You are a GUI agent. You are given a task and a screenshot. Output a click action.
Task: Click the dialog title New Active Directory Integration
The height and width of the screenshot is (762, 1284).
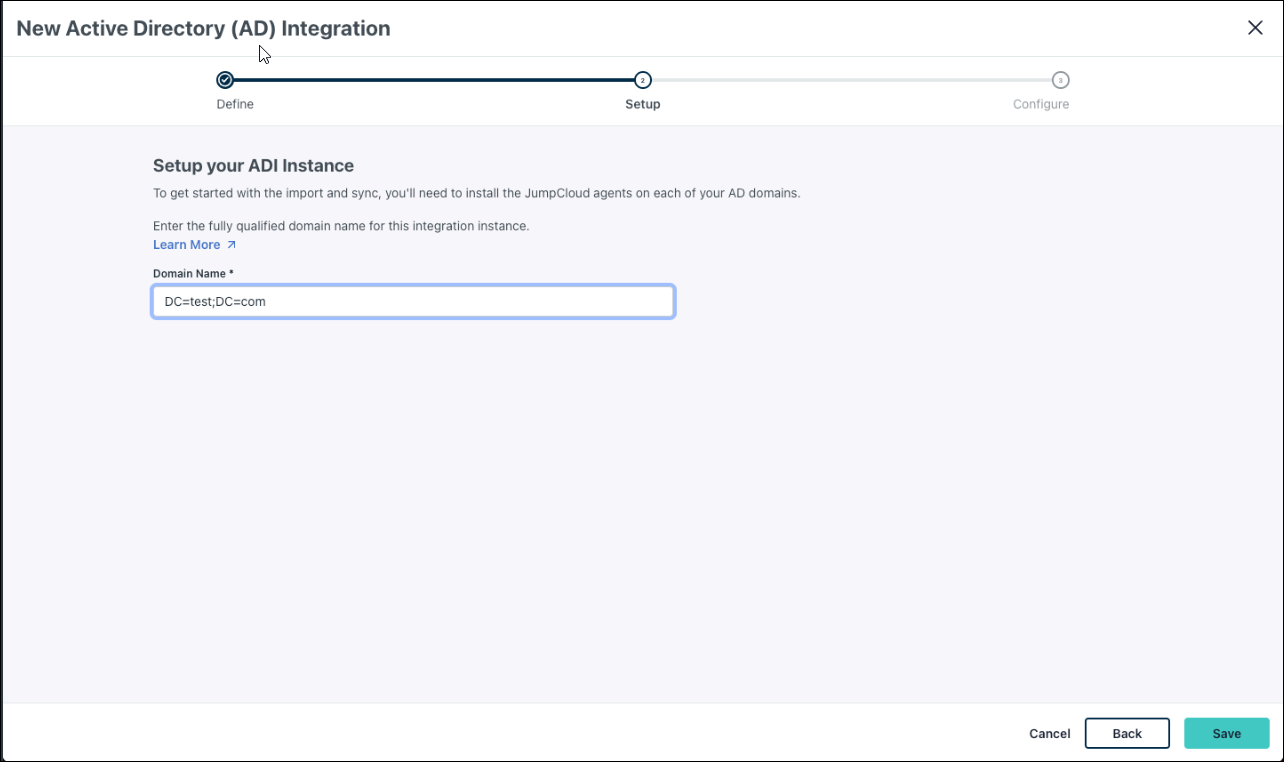coord(204,29)
